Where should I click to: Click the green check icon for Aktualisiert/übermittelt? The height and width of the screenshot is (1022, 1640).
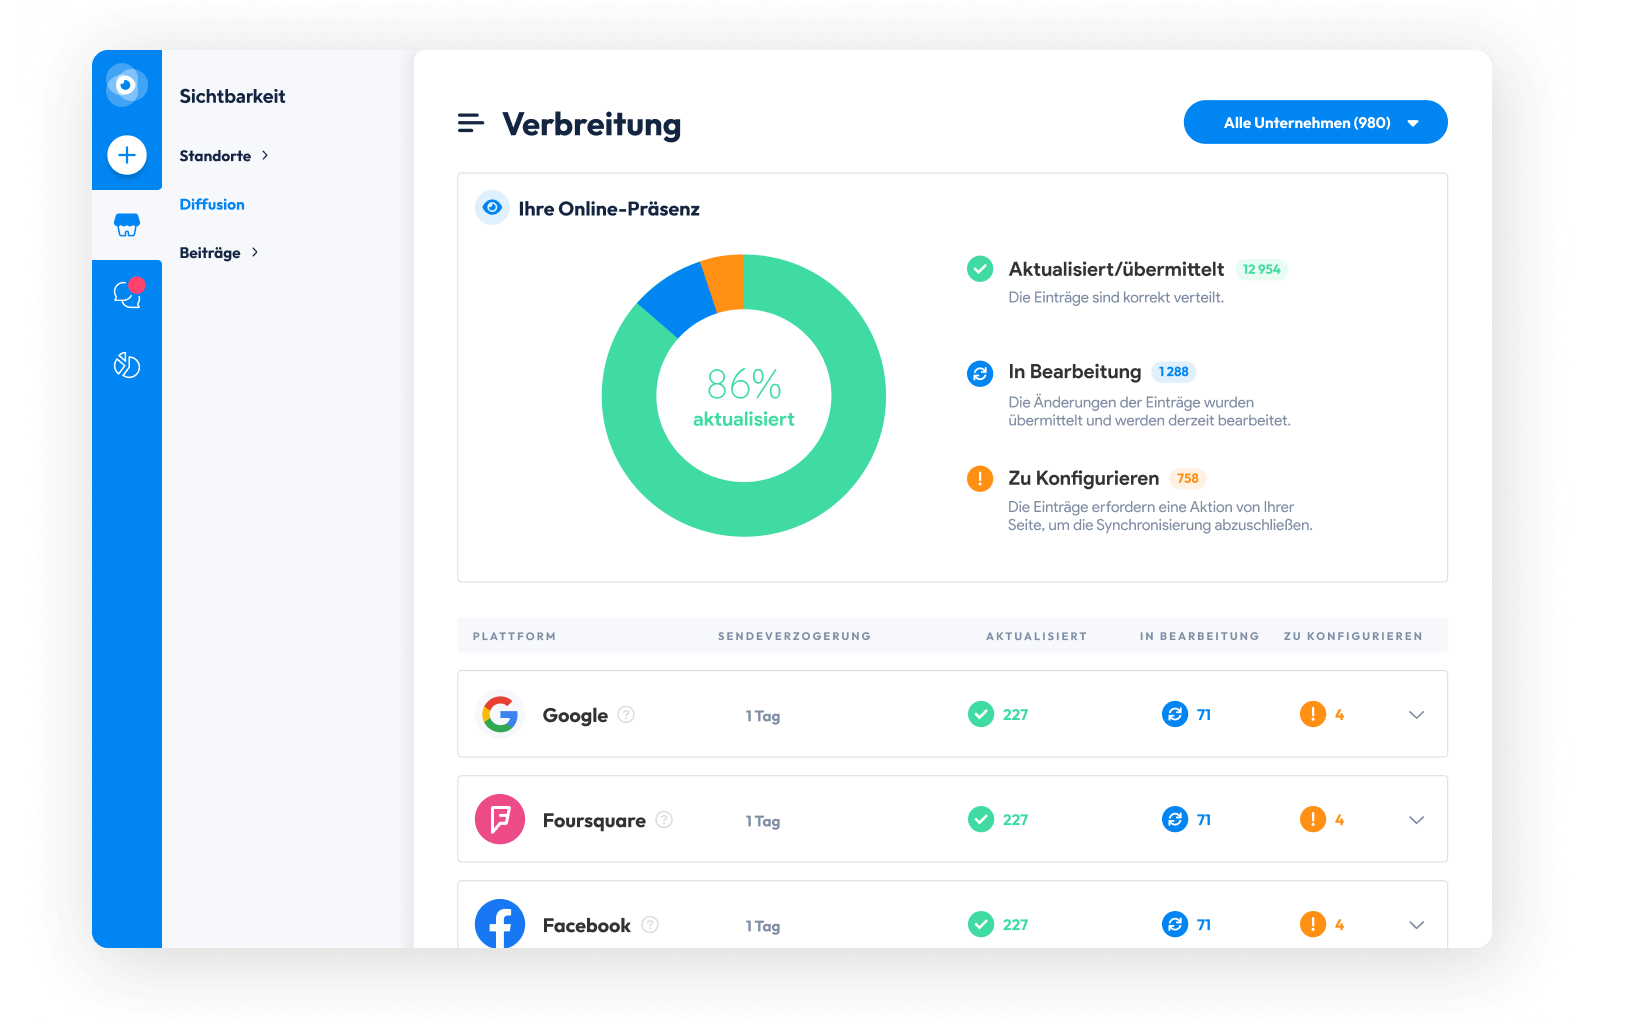coord(980,269)
